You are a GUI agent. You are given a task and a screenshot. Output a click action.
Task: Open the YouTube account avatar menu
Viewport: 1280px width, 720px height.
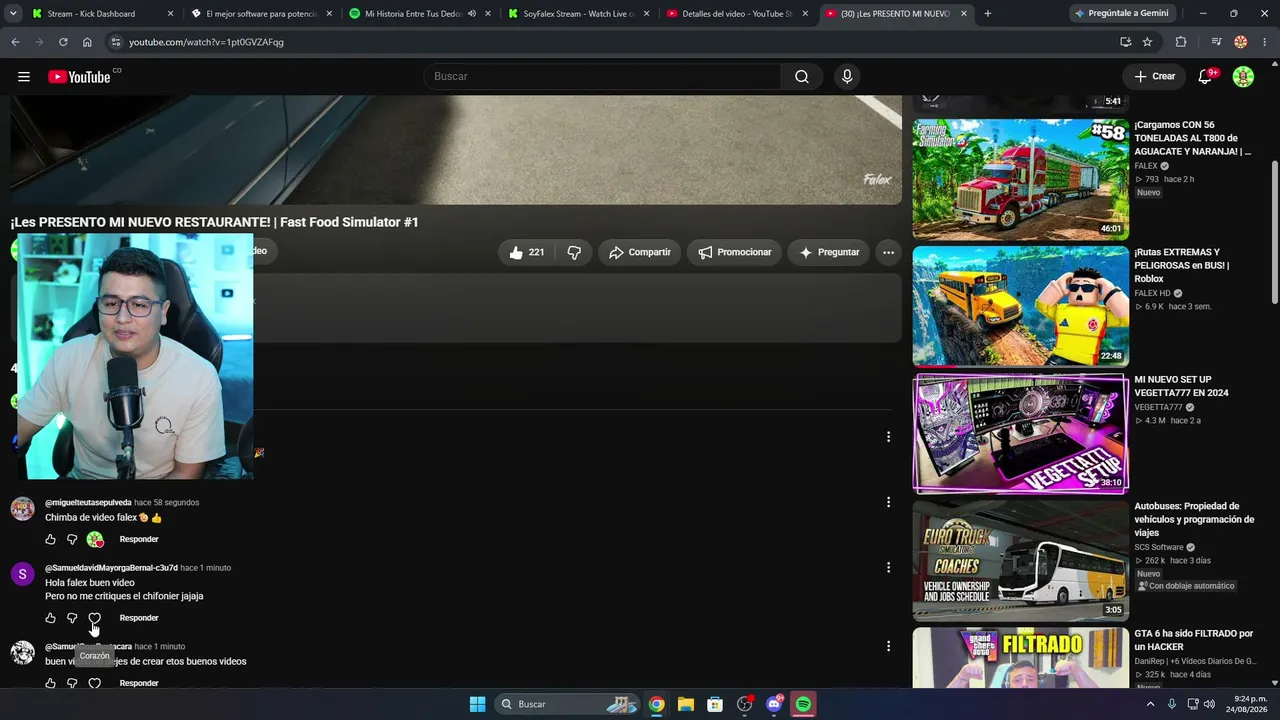1243,77
